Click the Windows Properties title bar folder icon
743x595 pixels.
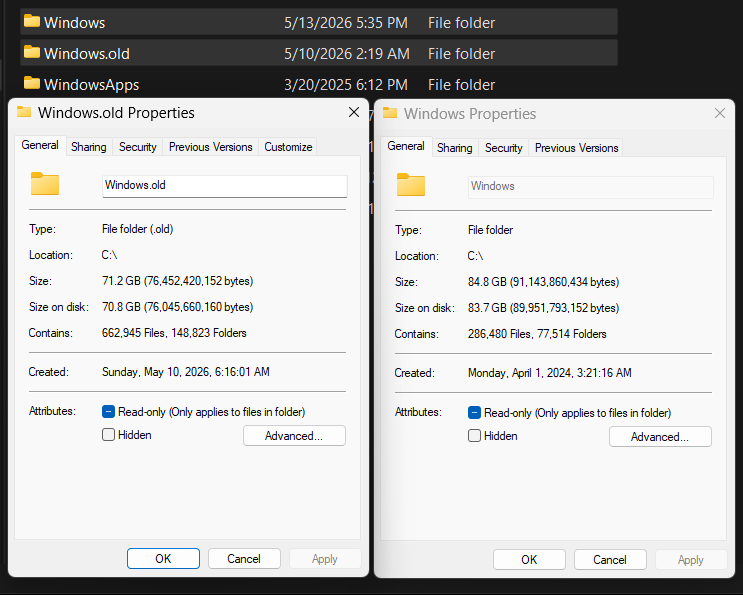(x=390, y=113)
